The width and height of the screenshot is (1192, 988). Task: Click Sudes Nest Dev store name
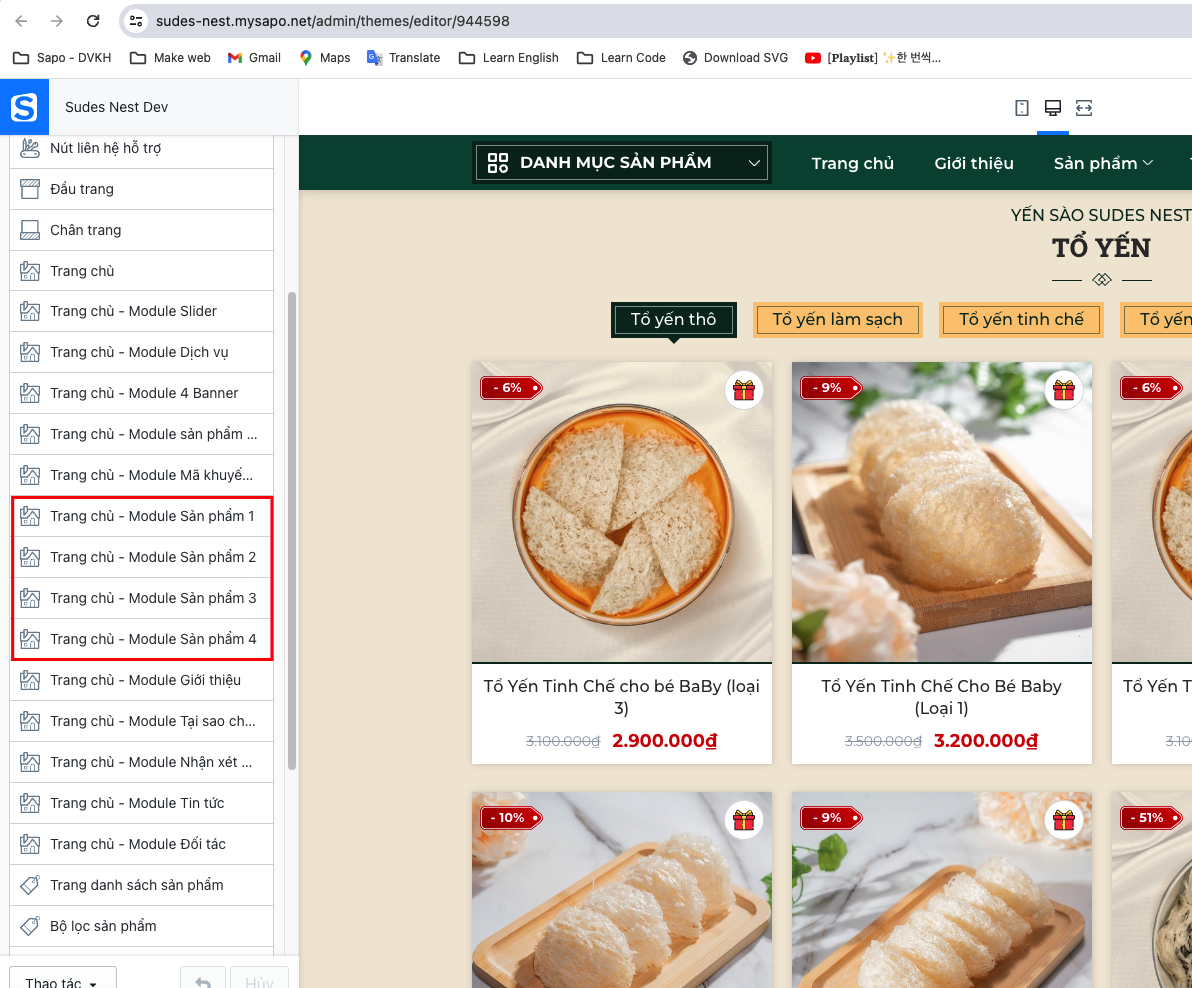116,107
